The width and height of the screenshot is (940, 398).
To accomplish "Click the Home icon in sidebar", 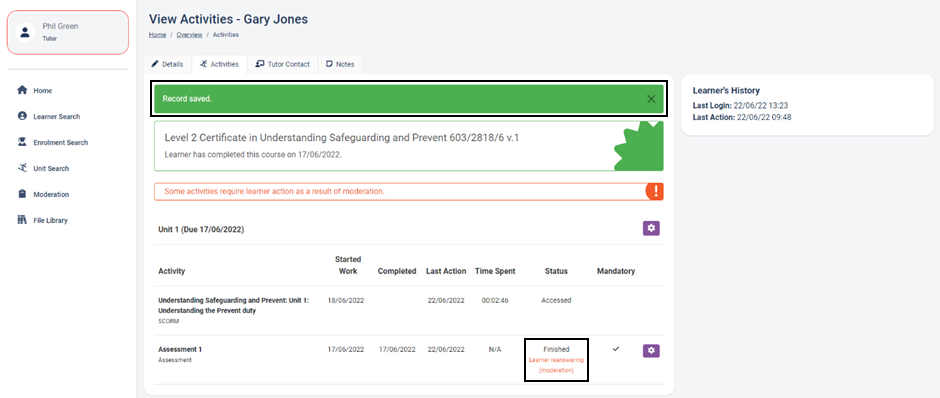I will [x=22, y=91].
